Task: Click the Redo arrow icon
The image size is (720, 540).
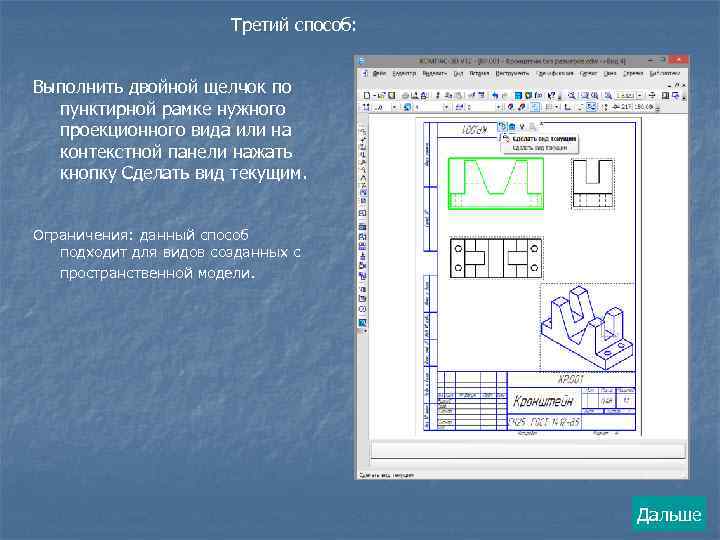Action: (x=505, y=96)
